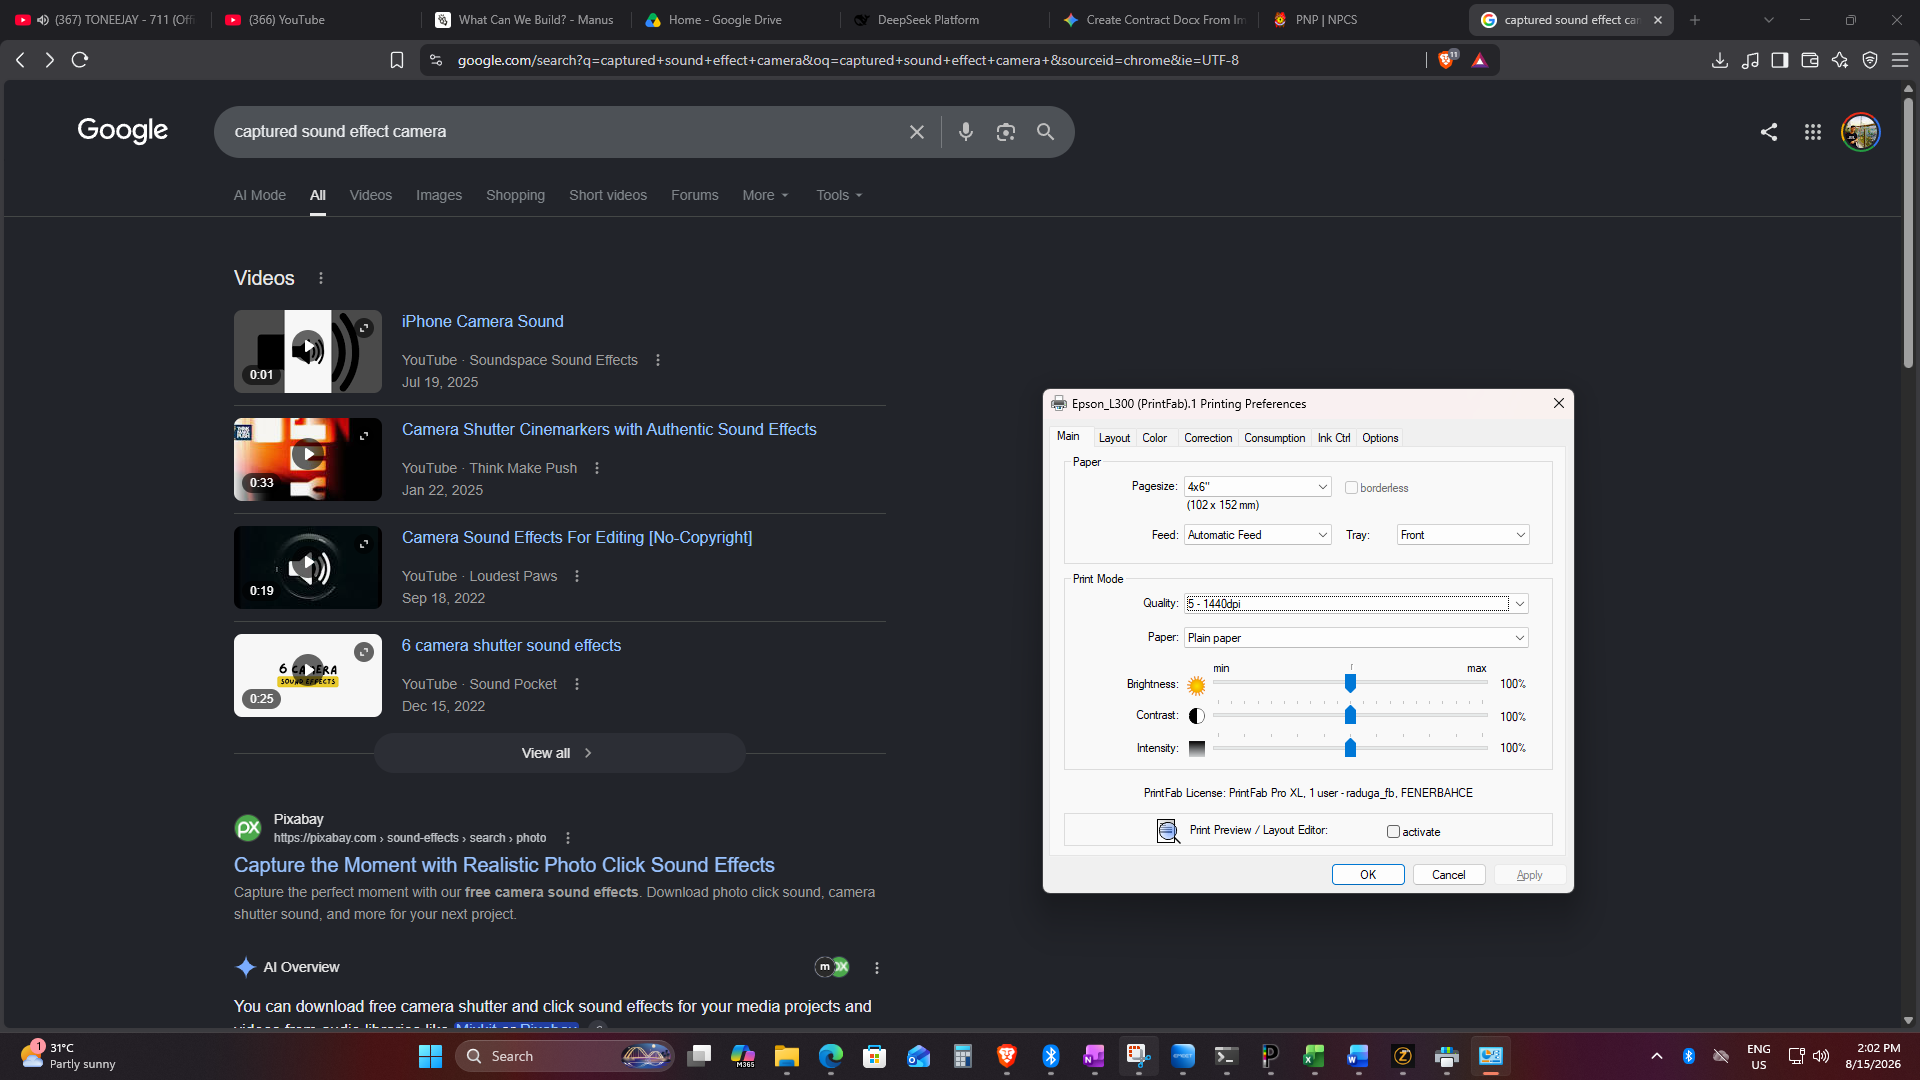Switch to AI Mode search tab
This screenshot has width=1920, height=1080.
[x=260, y=195]
